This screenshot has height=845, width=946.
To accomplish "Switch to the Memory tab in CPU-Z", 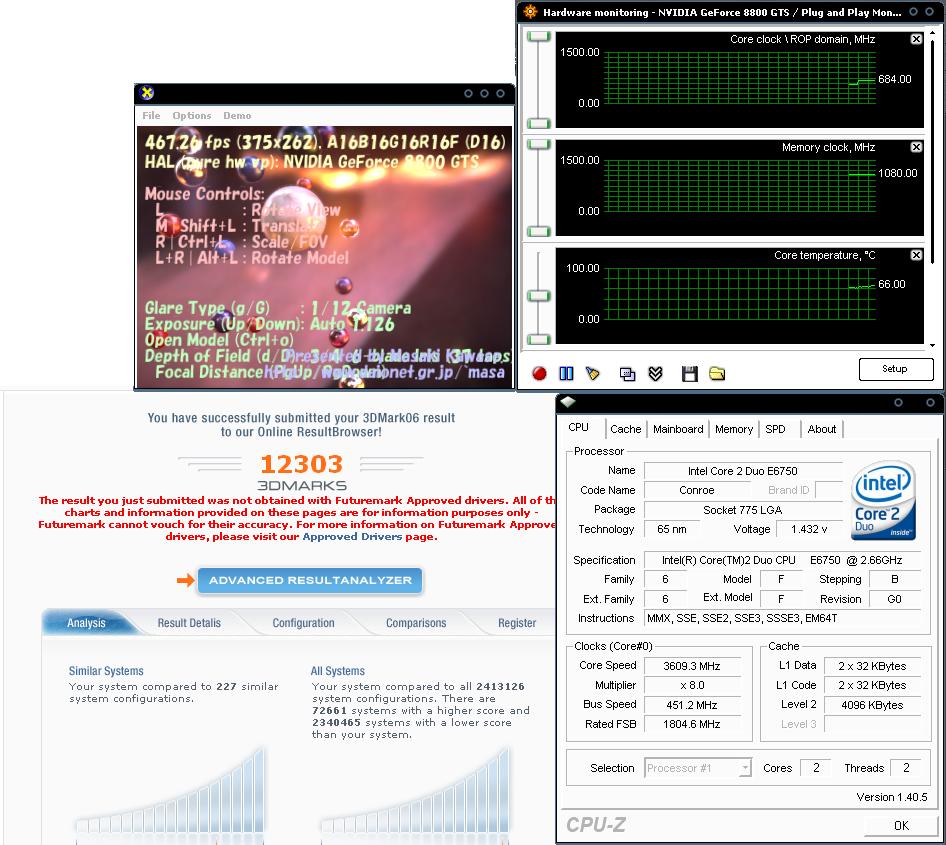I will tap(734, 429).
